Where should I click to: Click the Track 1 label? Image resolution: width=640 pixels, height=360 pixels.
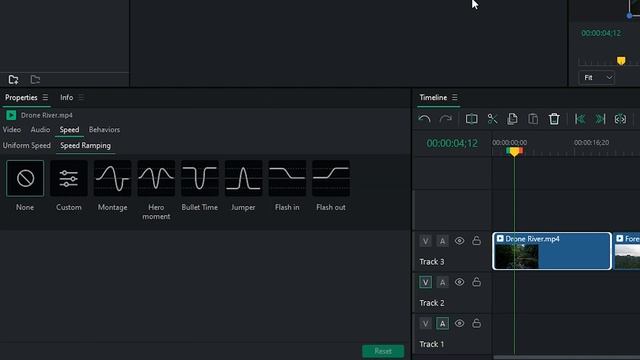pos(432,344)
